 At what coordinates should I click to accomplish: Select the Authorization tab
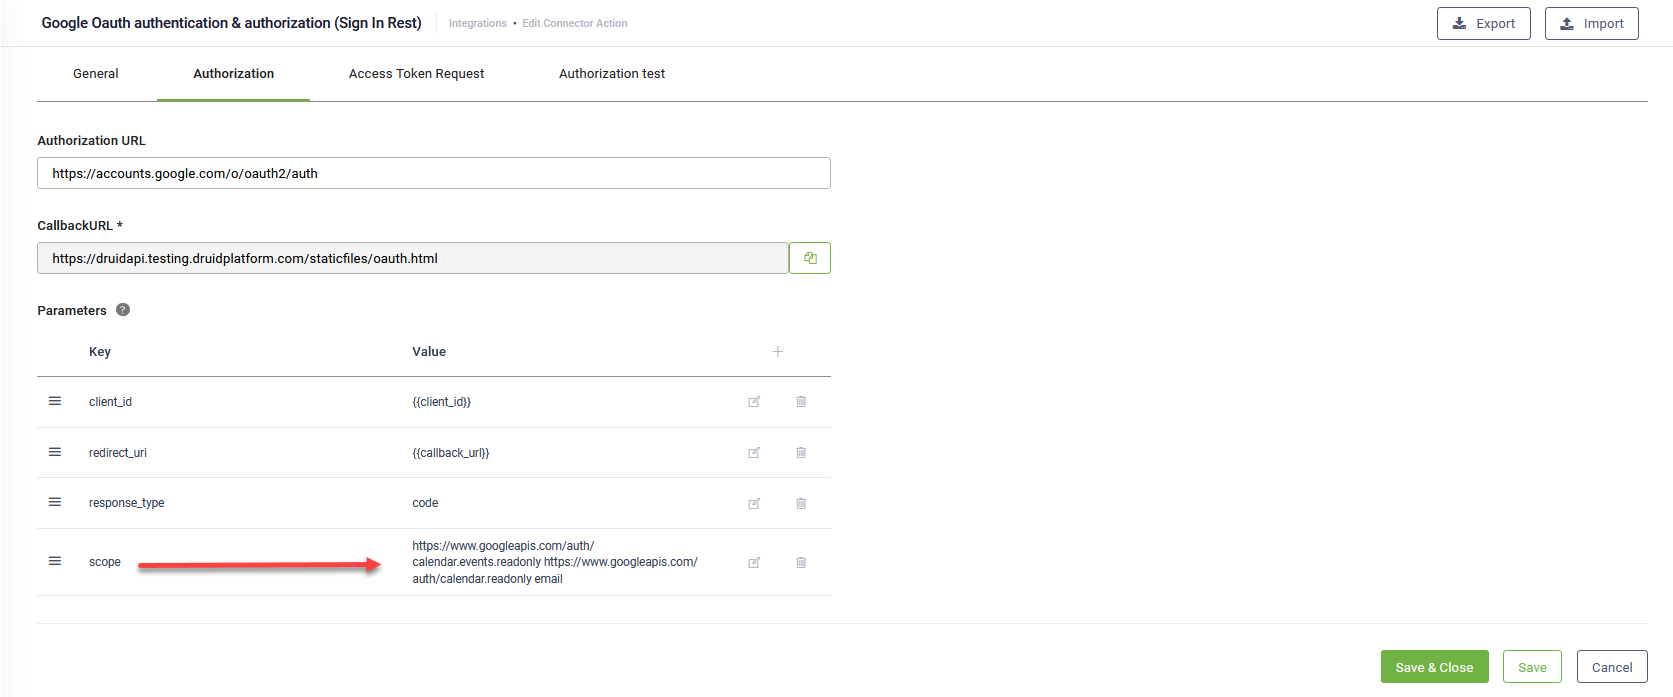233,74
